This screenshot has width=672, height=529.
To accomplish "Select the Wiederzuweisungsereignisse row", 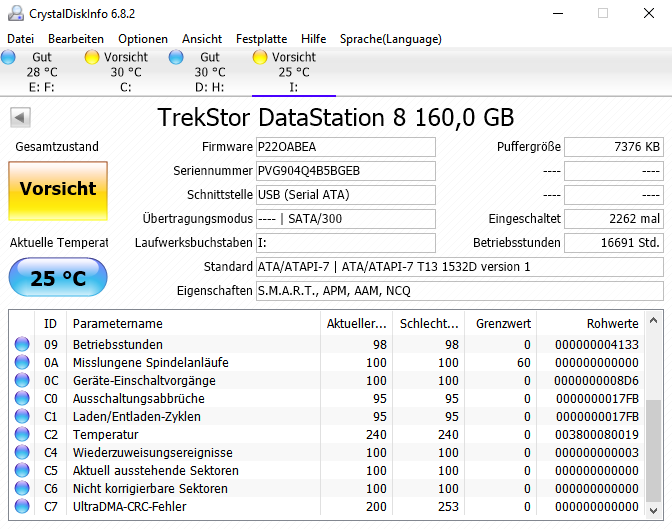I will [x=327, y=452].
